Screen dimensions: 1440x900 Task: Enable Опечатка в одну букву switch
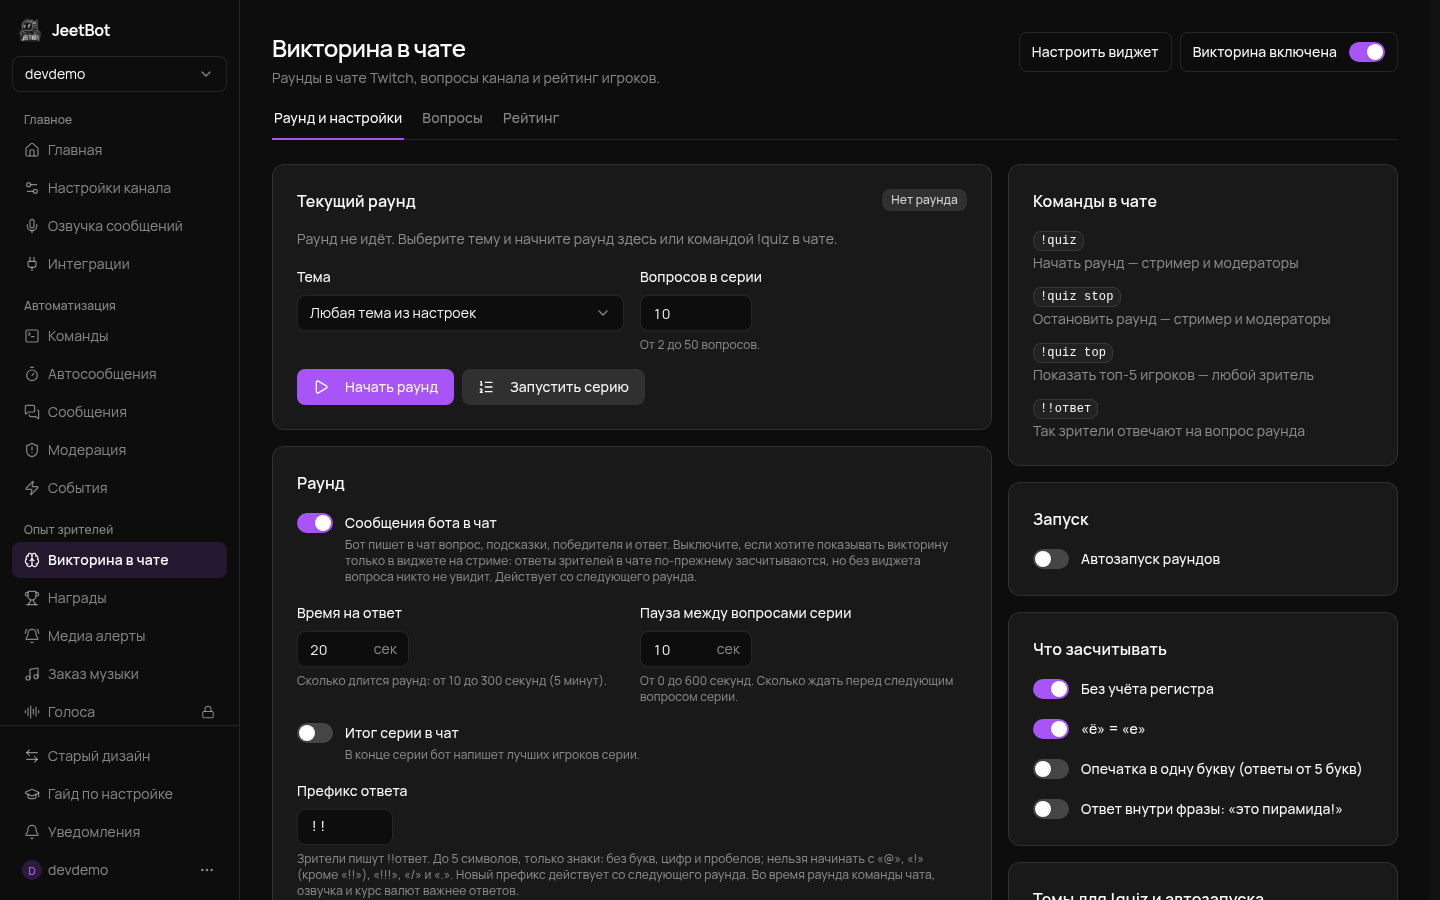click(1051, 769)
